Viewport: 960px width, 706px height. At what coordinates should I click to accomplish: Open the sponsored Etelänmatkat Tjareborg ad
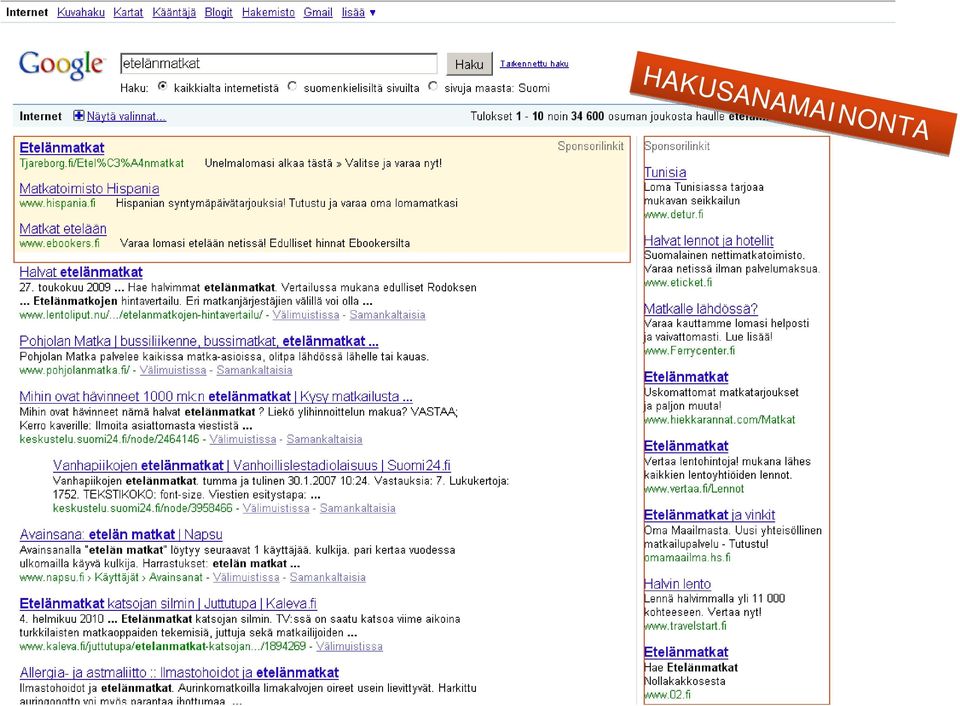point(62,148)
